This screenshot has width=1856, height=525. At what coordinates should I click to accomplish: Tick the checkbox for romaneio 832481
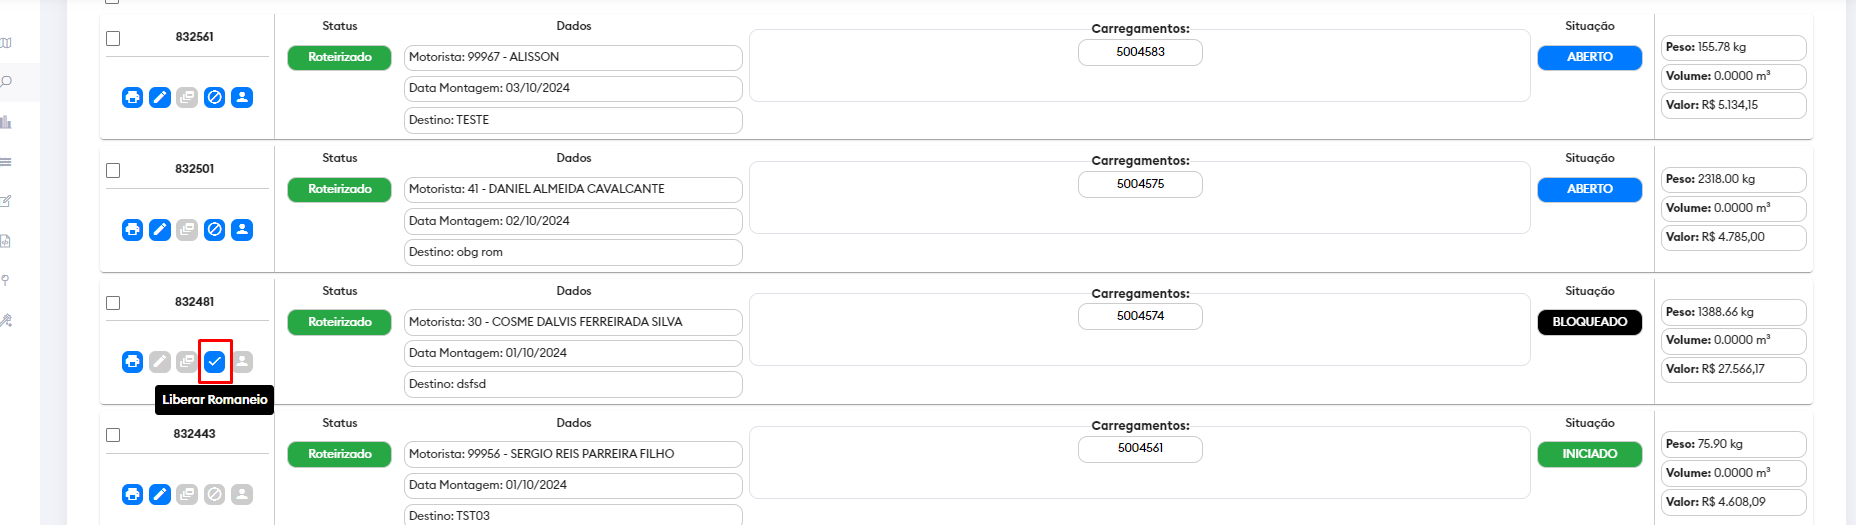(x=113, y=303)
